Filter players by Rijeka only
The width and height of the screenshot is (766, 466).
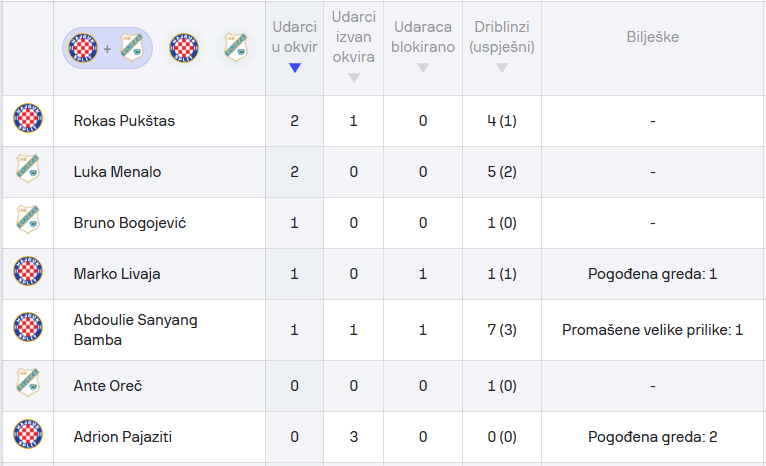pyautogui.click(x=236, y=48)
